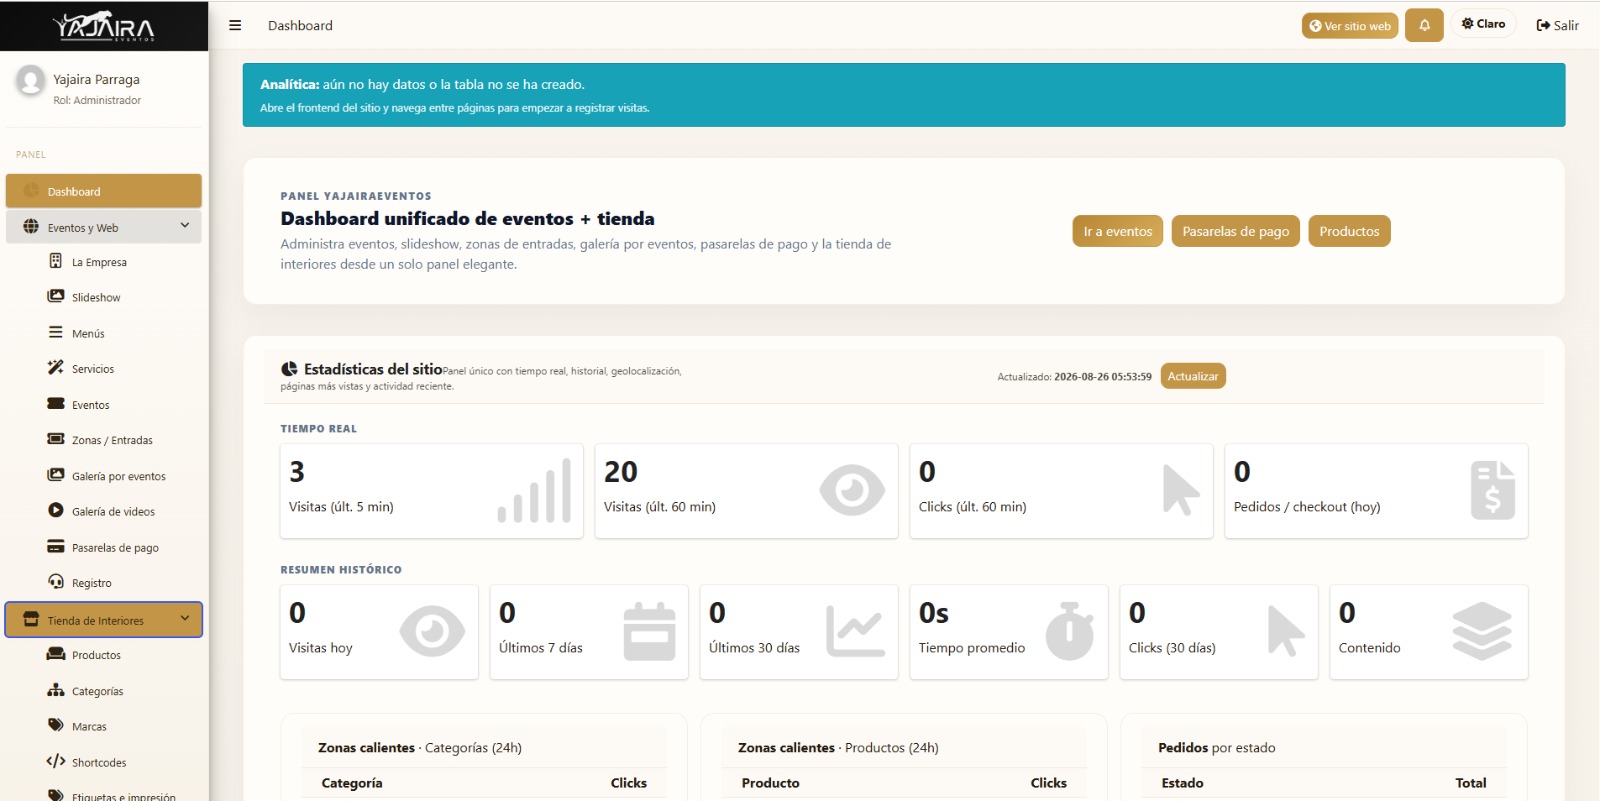Click the Estado column header
The image size is (1600, 801).
pos(1182,783)
